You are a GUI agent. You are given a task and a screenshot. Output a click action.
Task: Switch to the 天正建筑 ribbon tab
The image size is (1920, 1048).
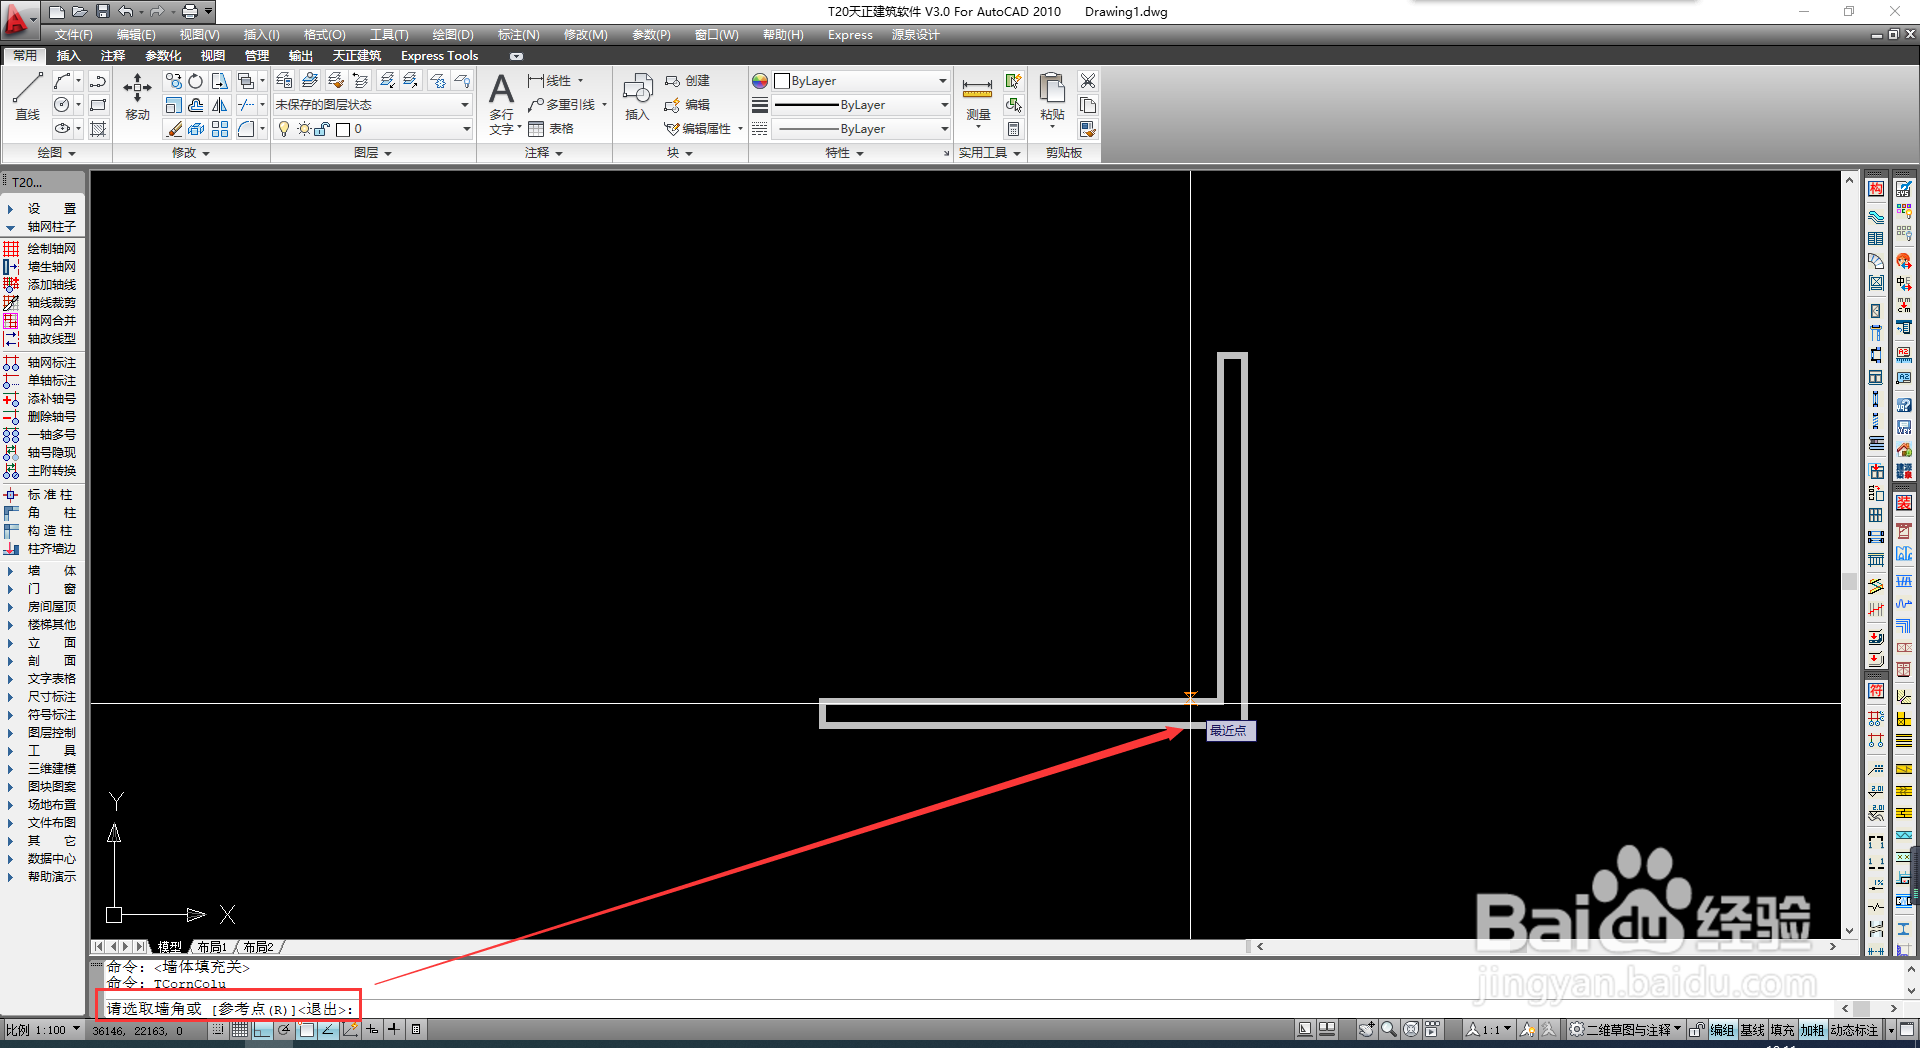(356, 56)
